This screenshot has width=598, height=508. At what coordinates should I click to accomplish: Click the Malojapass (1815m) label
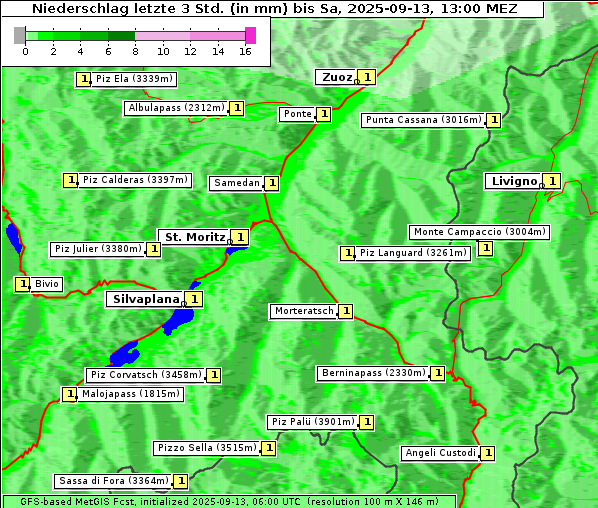131,394
